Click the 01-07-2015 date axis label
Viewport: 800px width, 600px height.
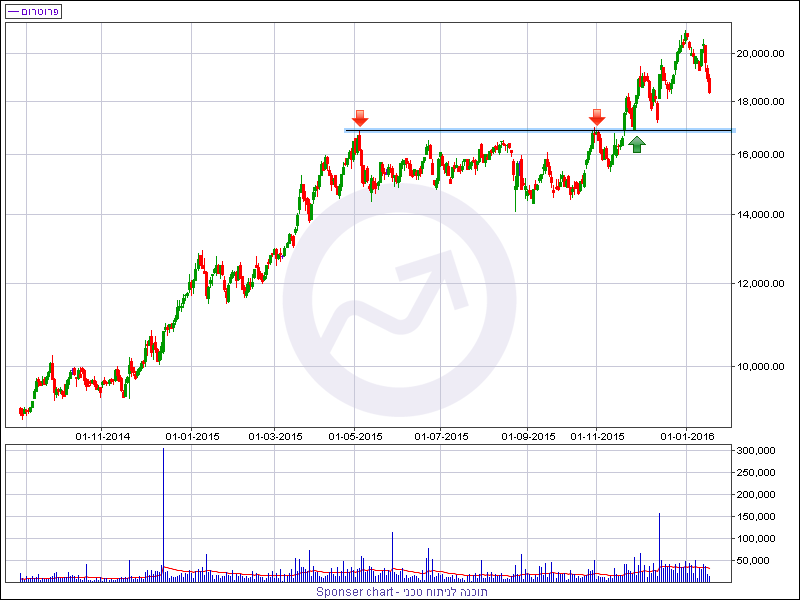coord(441,437)
